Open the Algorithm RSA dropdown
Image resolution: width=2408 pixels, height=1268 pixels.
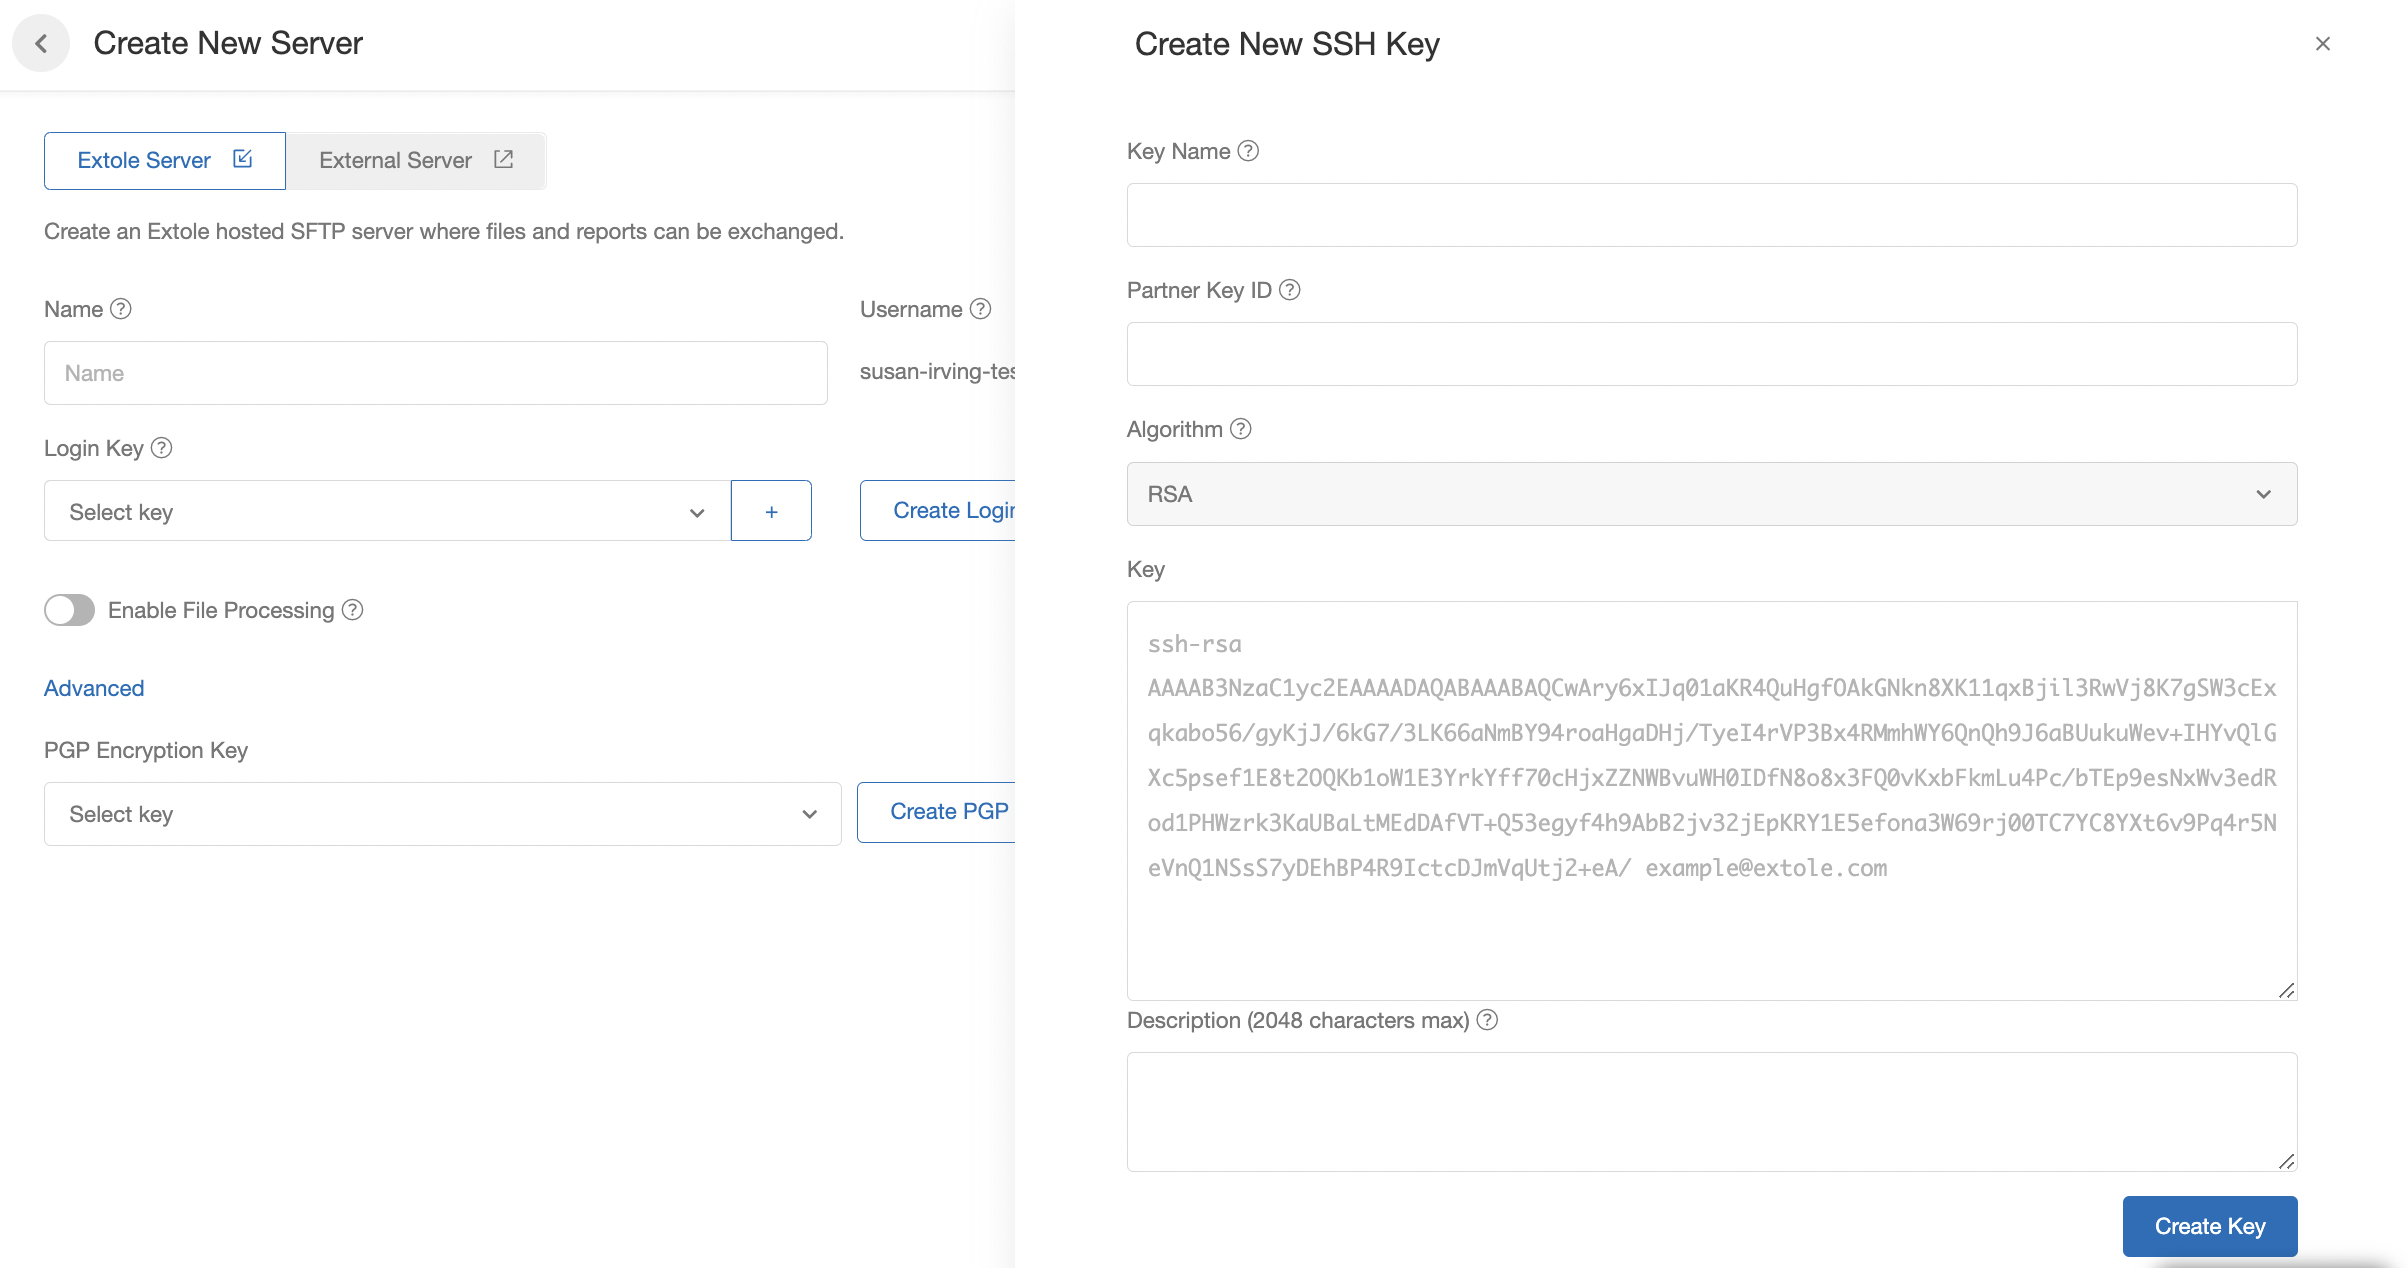click(x=1712, y=494)
